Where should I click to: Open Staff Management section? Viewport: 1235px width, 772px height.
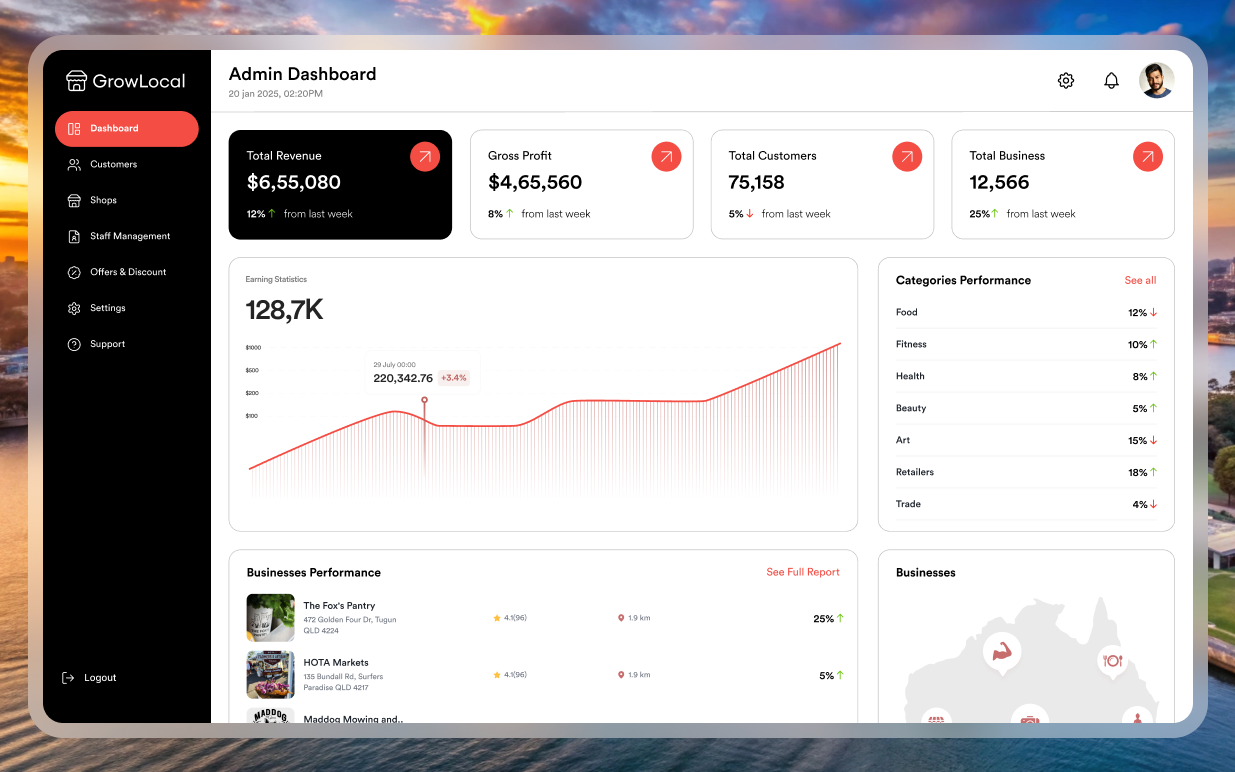(x=130, y=236)
